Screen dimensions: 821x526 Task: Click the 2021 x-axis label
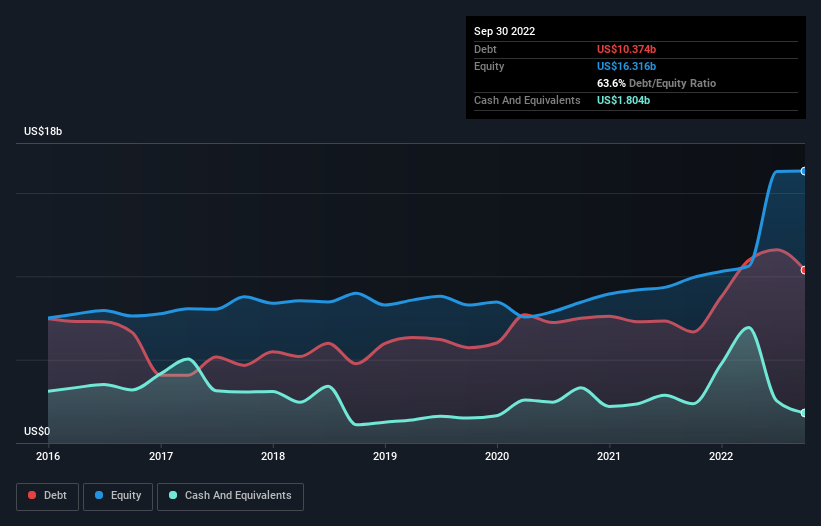pos(609,456)
